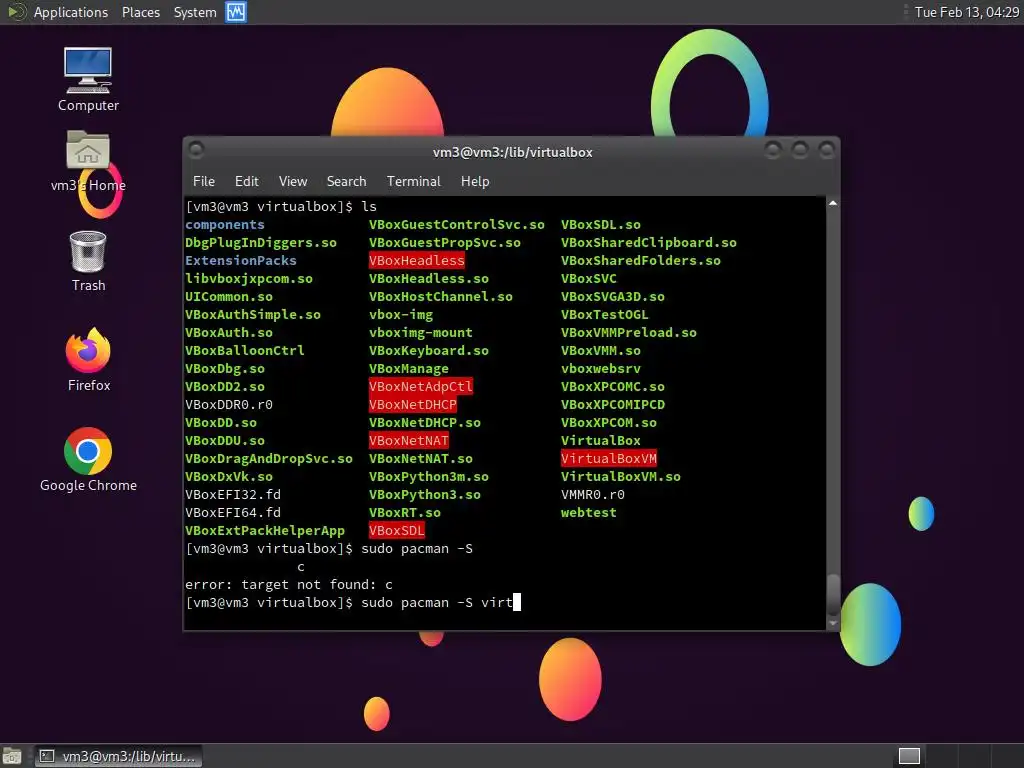Click the 'libvboxjxpcom.so' file name

249,279
